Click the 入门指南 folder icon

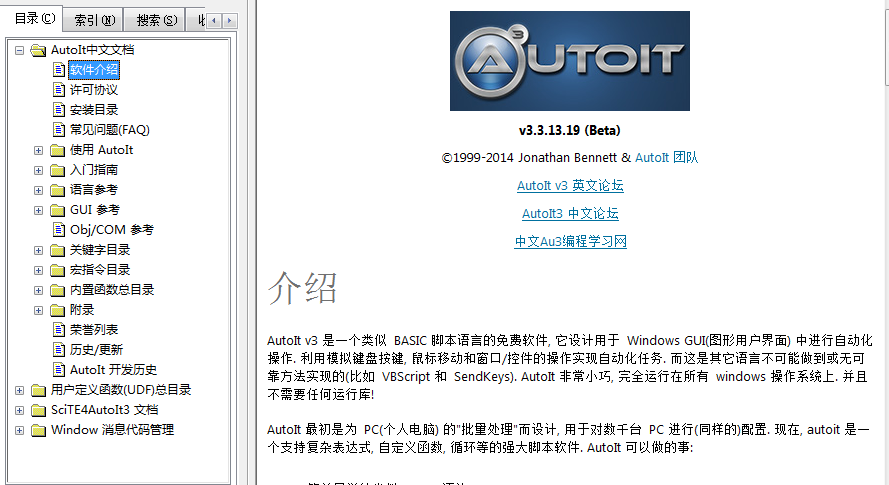(x=57, y=170)
